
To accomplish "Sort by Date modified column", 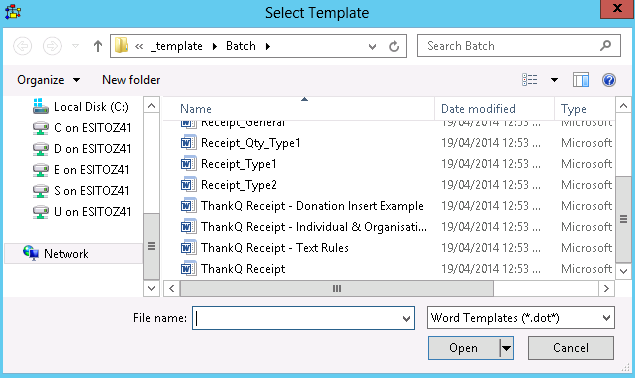I will pyautogui.click(x=478, y=109).
